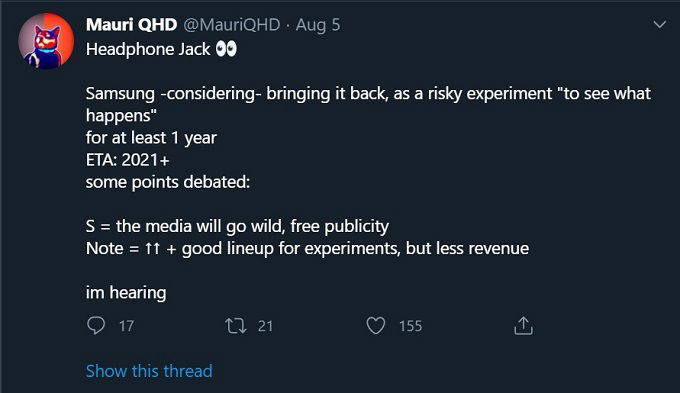Image resolution: width=680 pixels, height=393 pixels.
Task: Retweet this post using the retweet icon
Action: [x=235, y=326]
